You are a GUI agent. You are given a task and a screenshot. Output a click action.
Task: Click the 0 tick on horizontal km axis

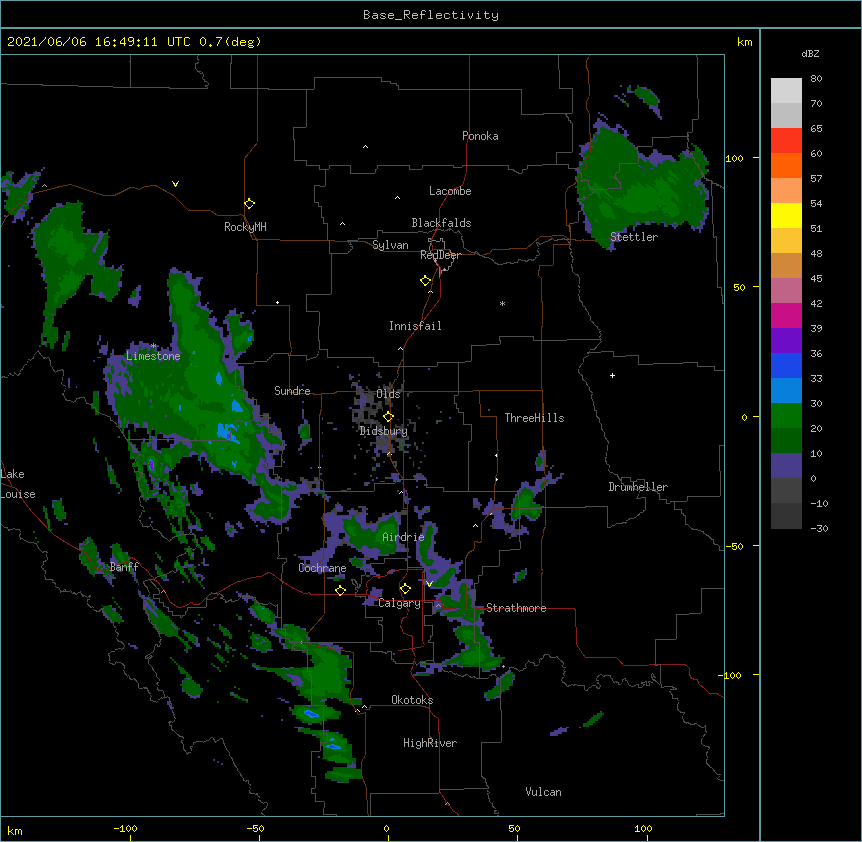(386, 828)
